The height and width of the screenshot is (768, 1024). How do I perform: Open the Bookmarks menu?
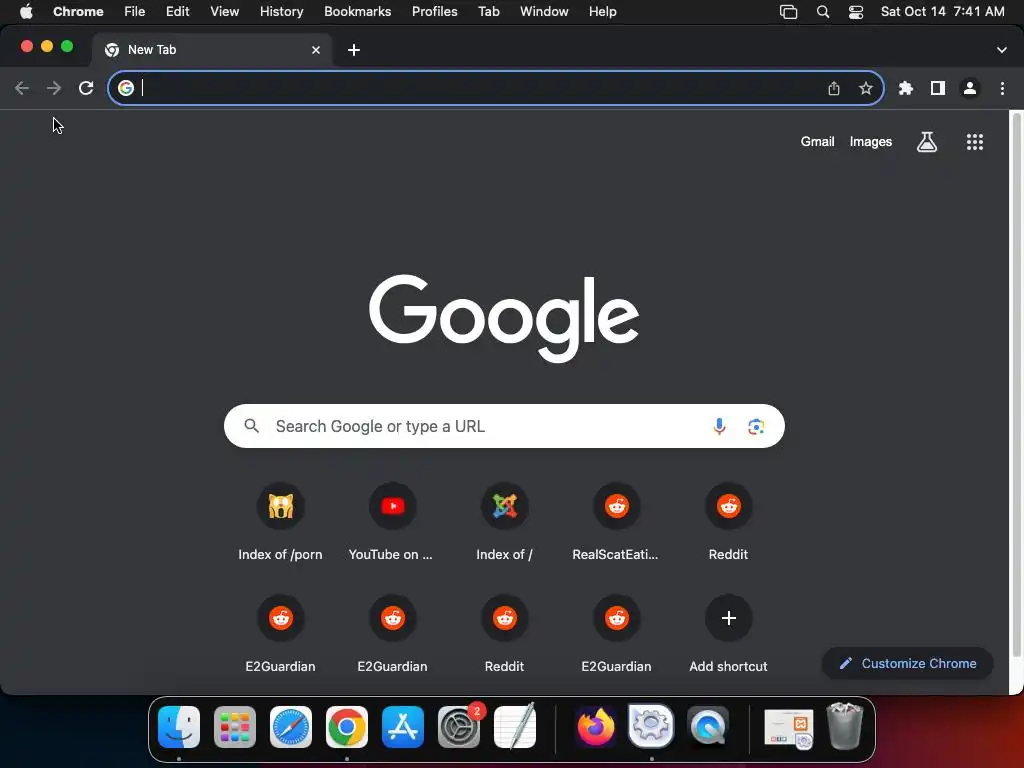tap(357, 12)
